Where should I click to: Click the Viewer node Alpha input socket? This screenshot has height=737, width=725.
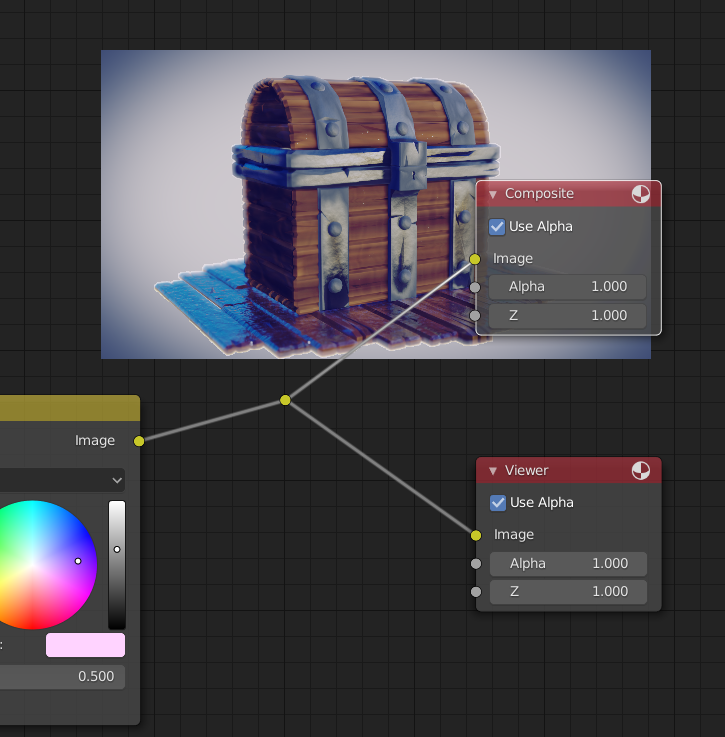click(476, 564)
